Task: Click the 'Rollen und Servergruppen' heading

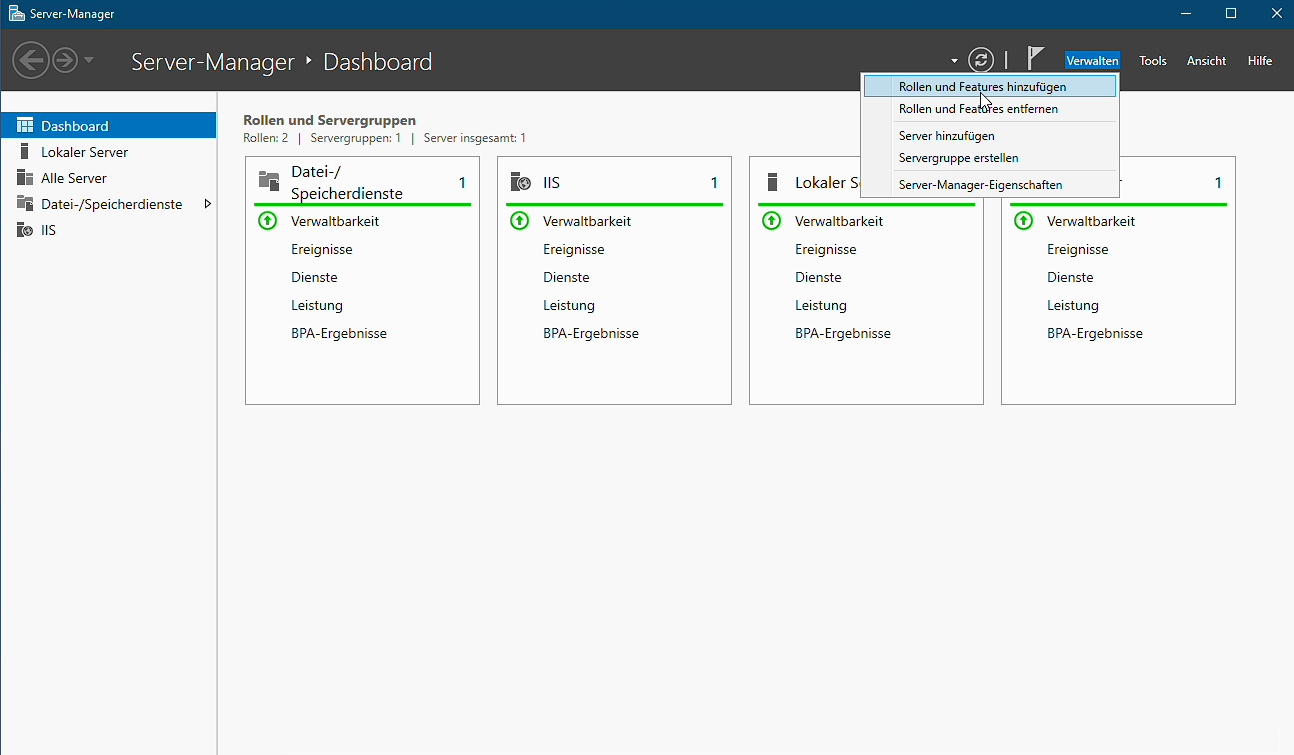Action: pyautogui.click(x=330, y=120)
